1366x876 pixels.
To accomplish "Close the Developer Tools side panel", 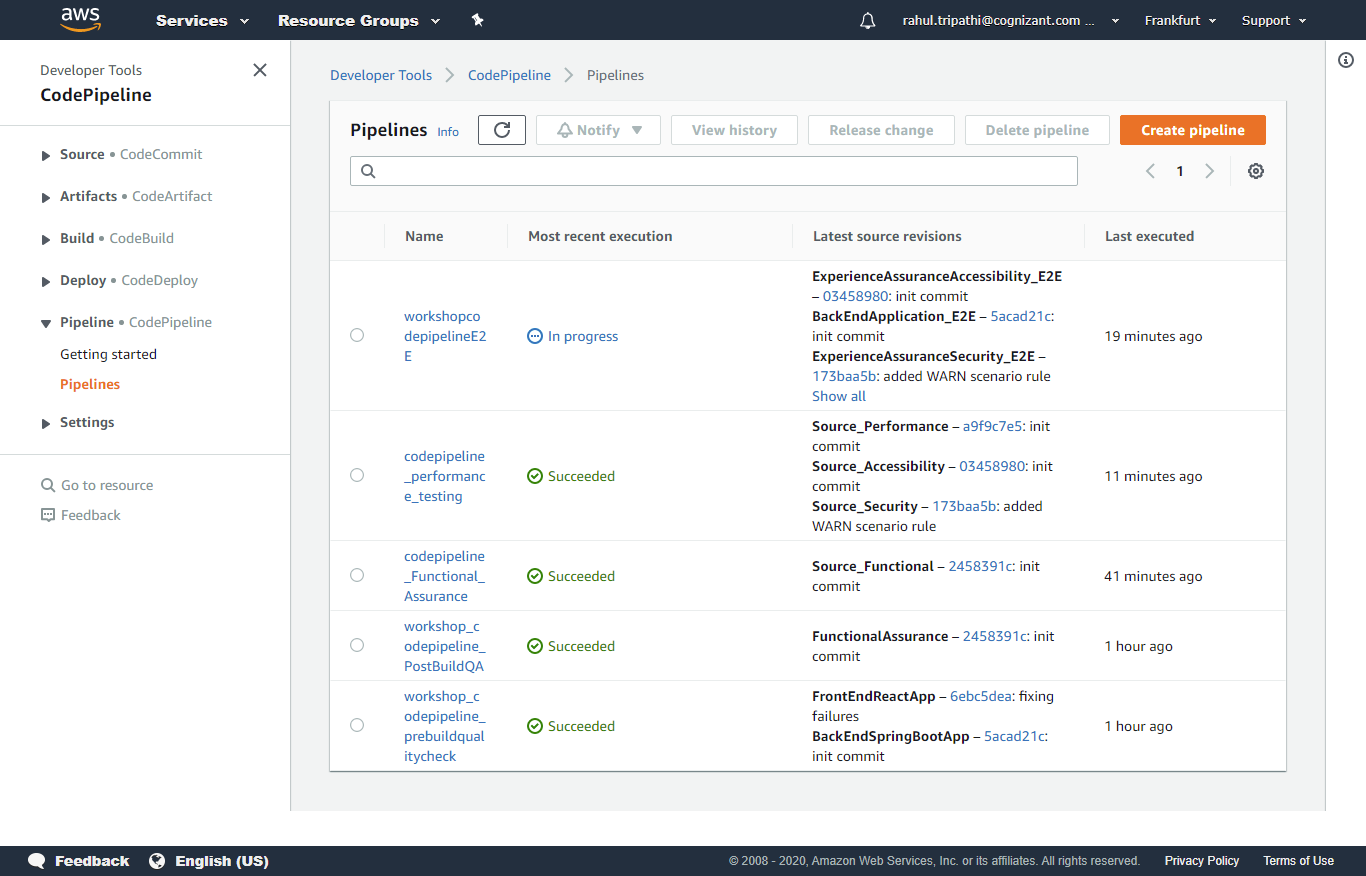I will pyautogui.click(x=260, y=70).
